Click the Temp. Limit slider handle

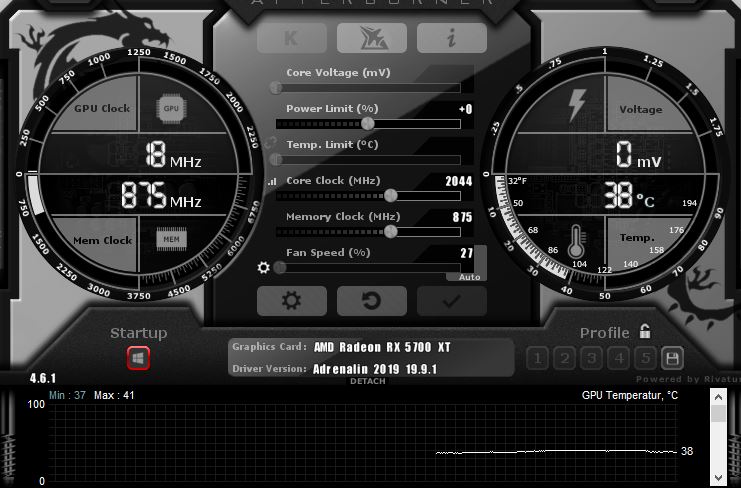(x=276, y=160)
